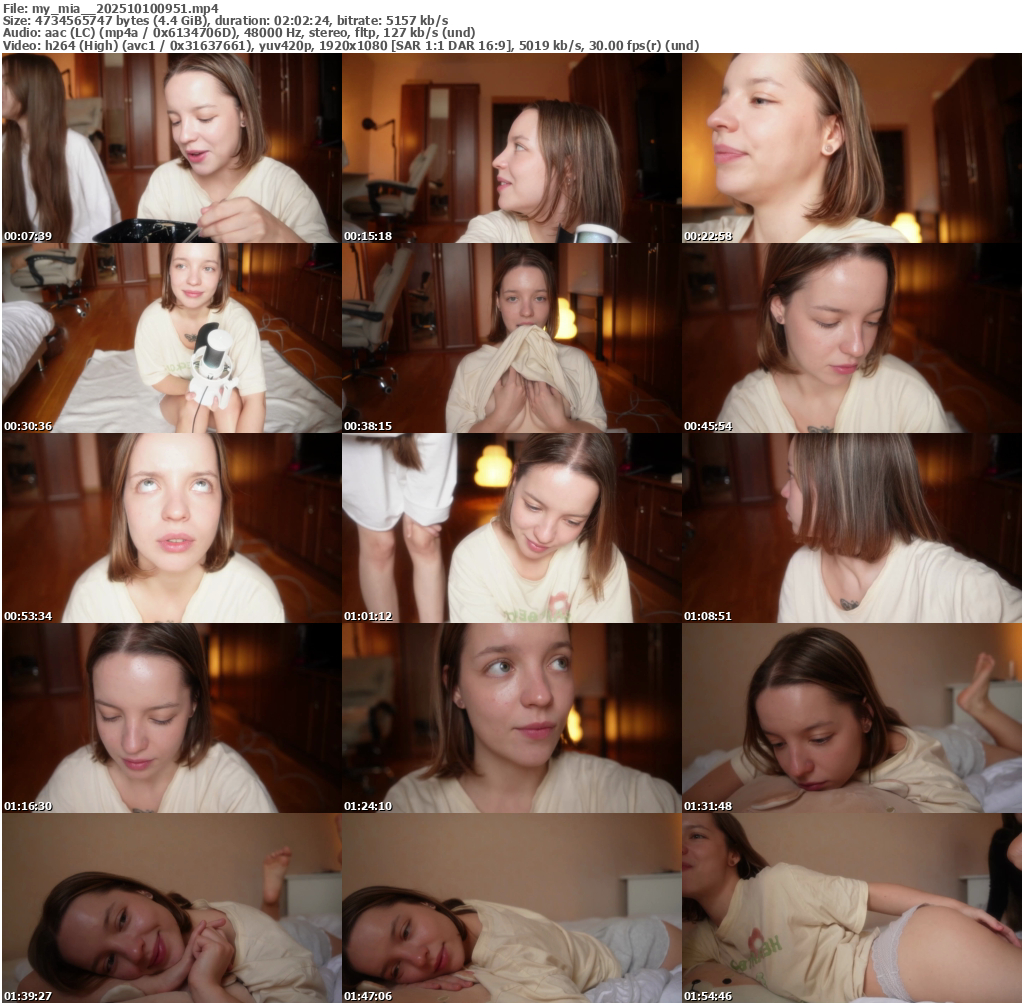
Task: Open the frame at 00:45:54
Action: point(852,338)
